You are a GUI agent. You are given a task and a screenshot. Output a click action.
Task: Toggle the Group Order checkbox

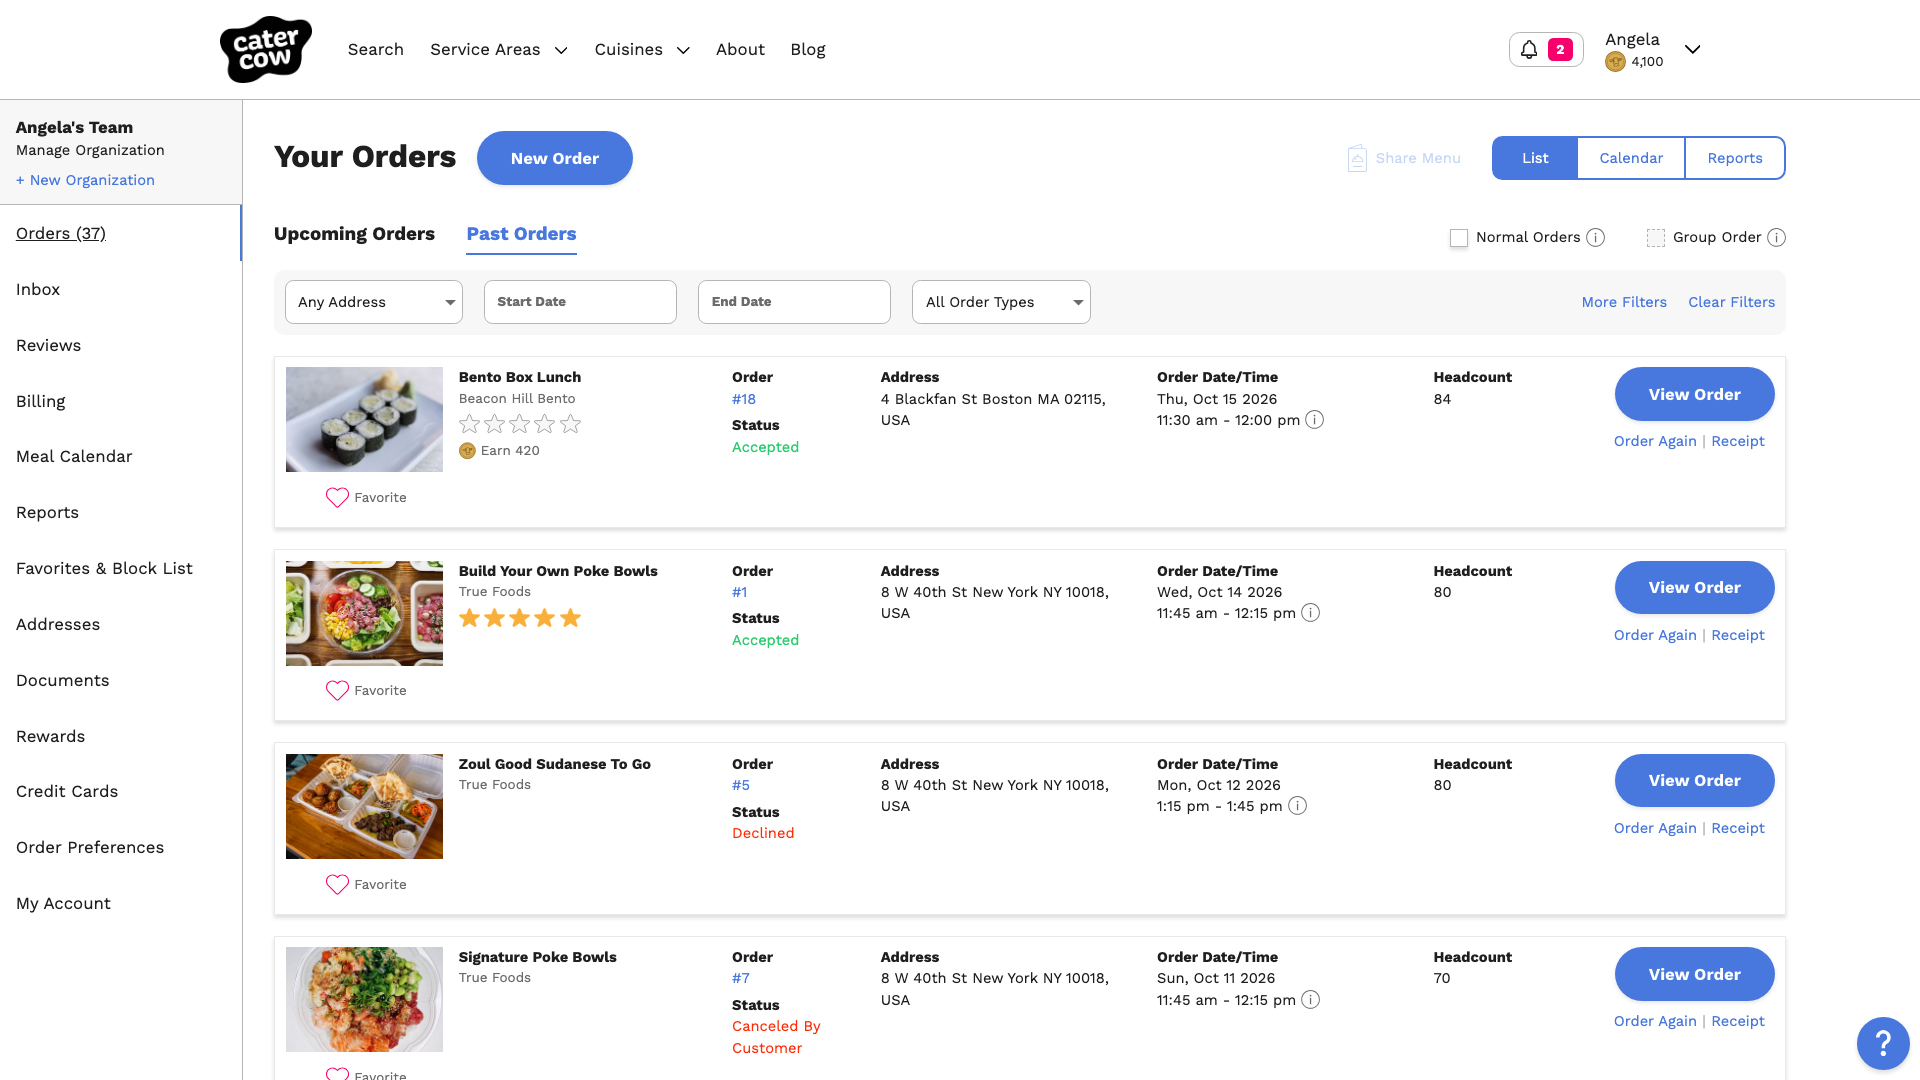(1656, 238)
